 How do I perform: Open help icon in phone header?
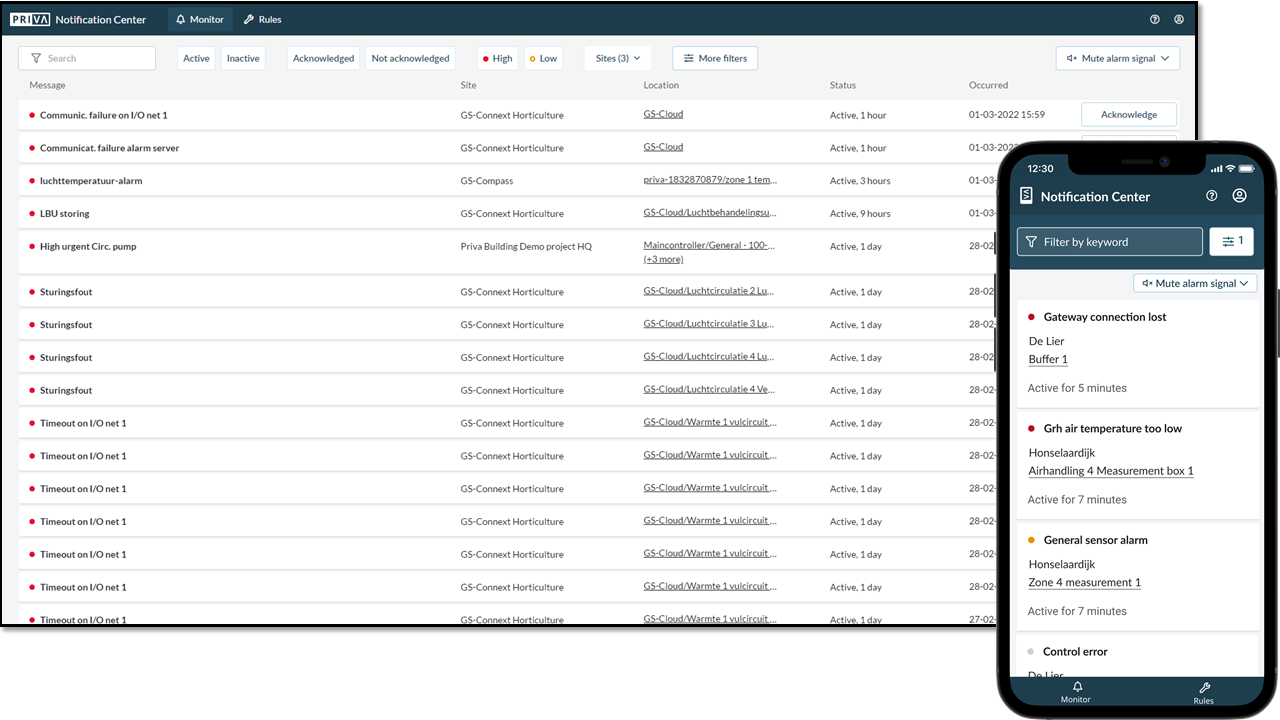point(1212,196)
